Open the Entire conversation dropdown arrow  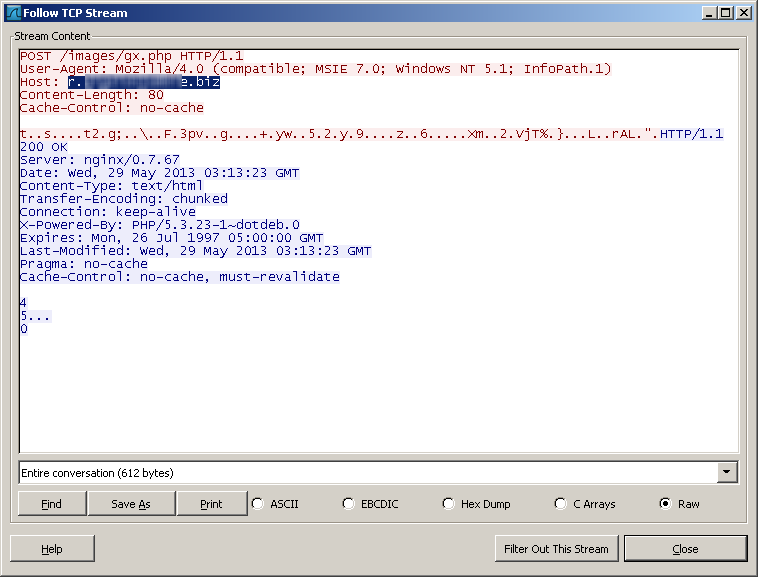point(727,473)
